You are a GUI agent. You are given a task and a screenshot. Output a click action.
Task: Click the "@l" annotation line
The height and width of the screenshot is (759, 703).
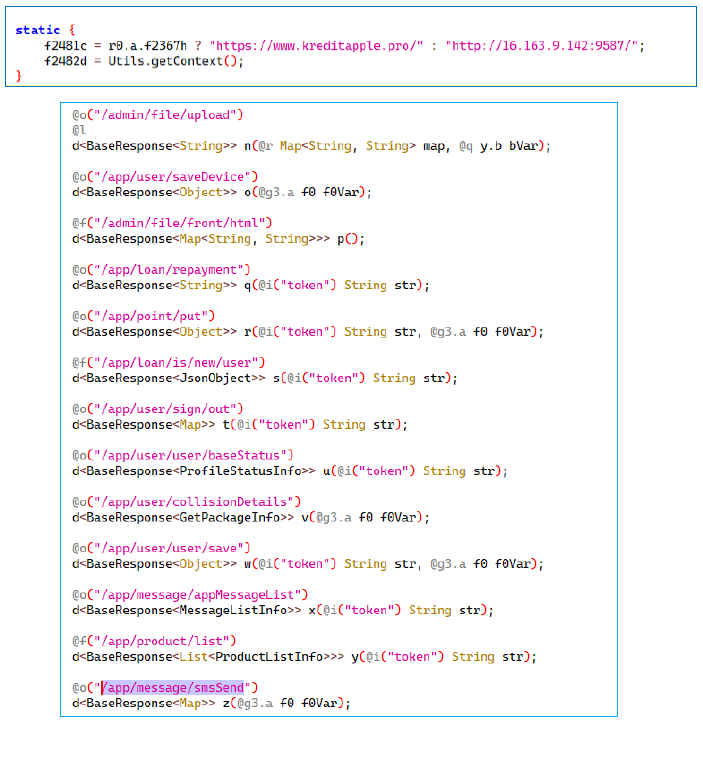click(79, 130)
